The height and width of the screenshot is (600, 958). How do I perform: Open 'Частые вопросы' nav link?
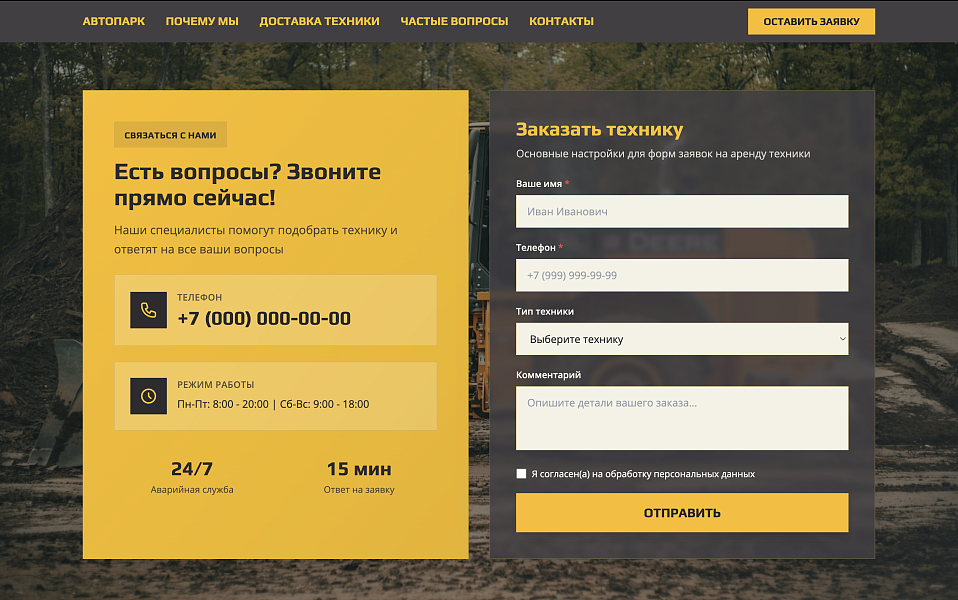(x=454, y=21)
